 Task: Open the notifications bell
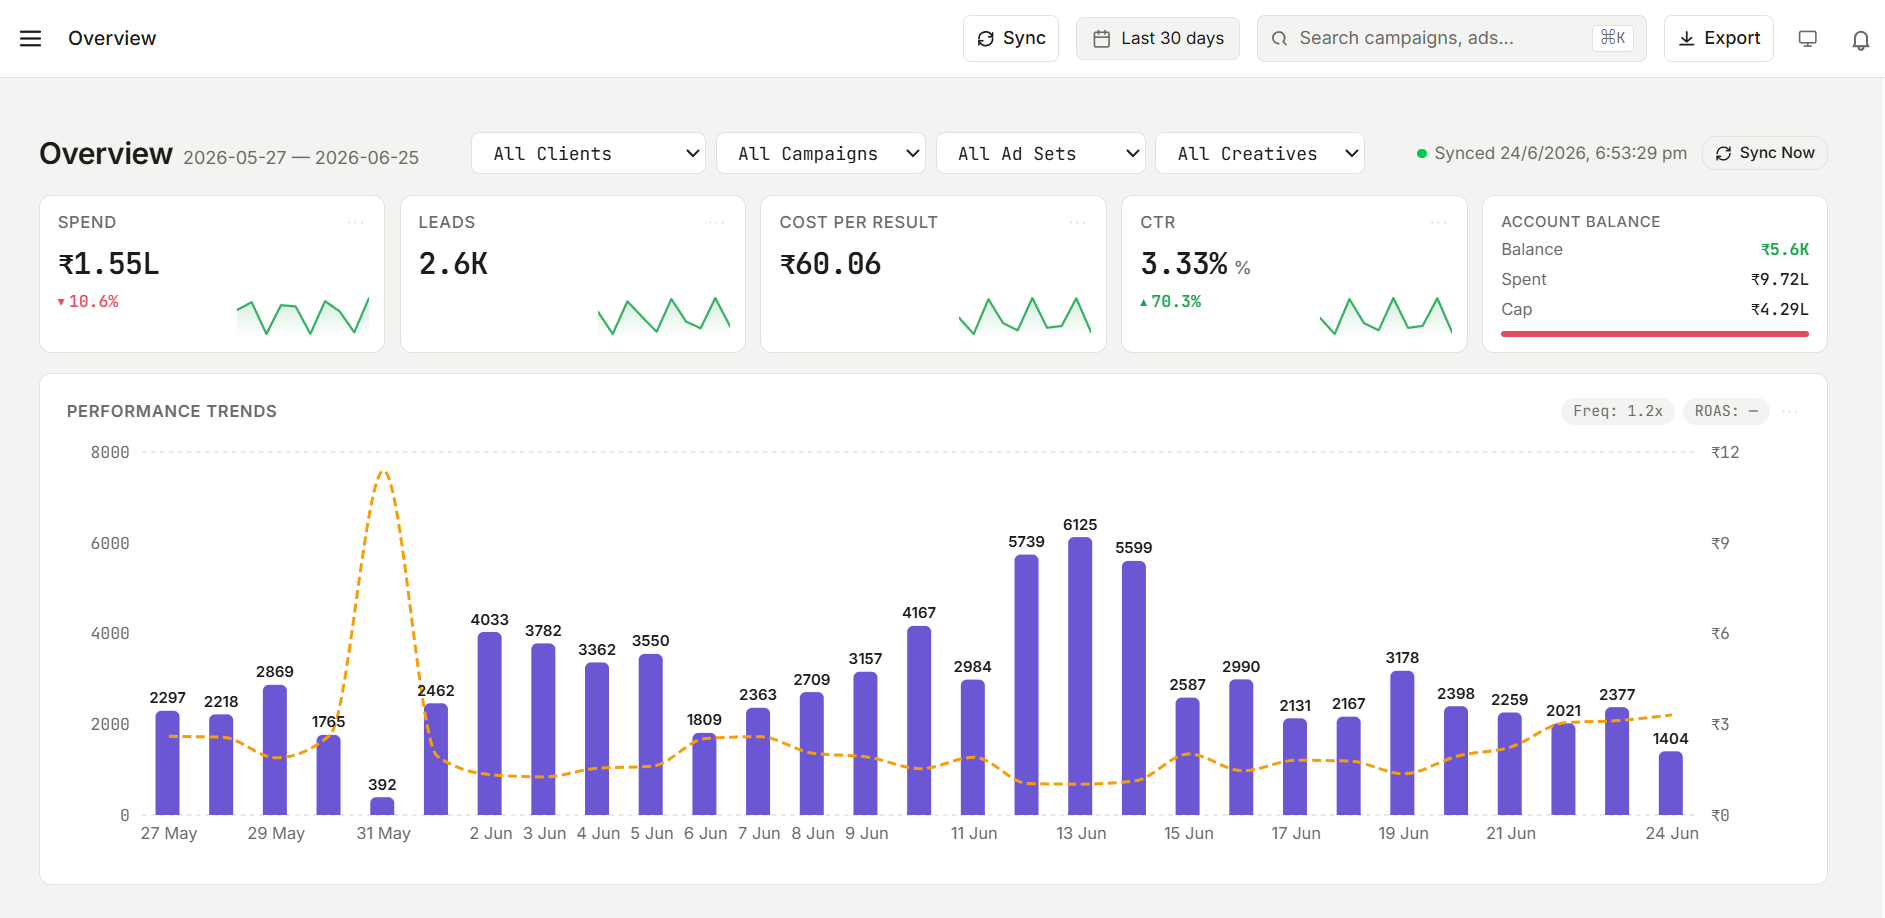click(1861, 39)
